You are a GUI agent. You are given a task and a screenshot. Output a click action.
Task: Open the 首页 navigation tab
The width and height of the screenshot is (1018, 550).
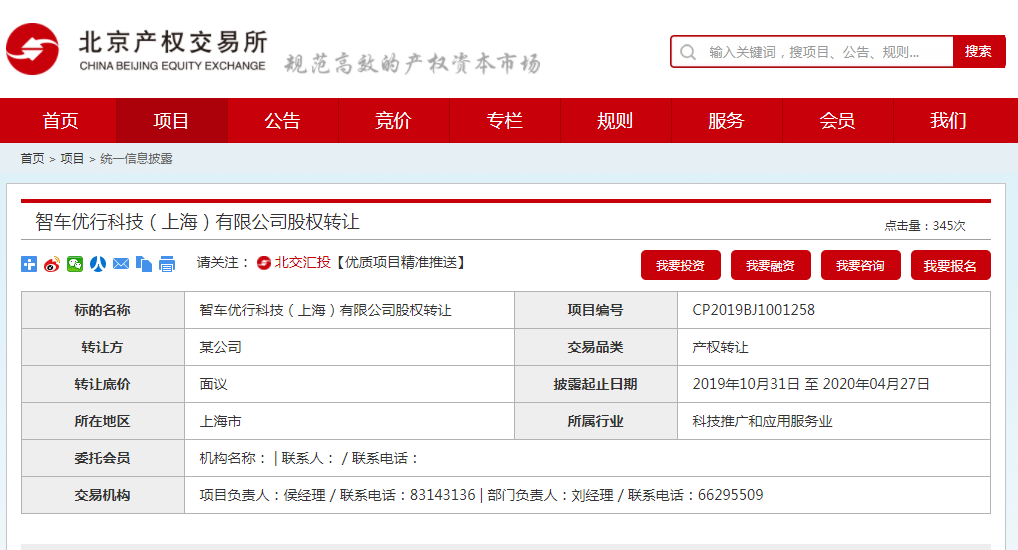pyautogui.click(x=60, y=121)
